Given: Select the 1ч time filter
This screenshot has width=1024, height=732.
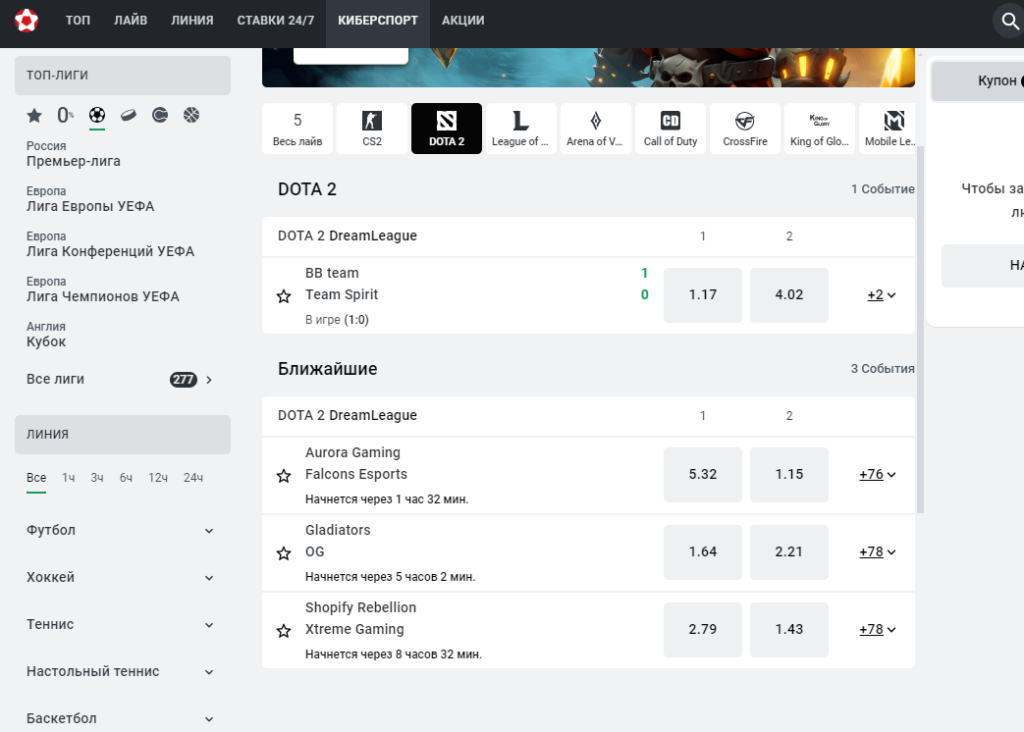Looking at the screenshot, I should click(x=69, y=478).
